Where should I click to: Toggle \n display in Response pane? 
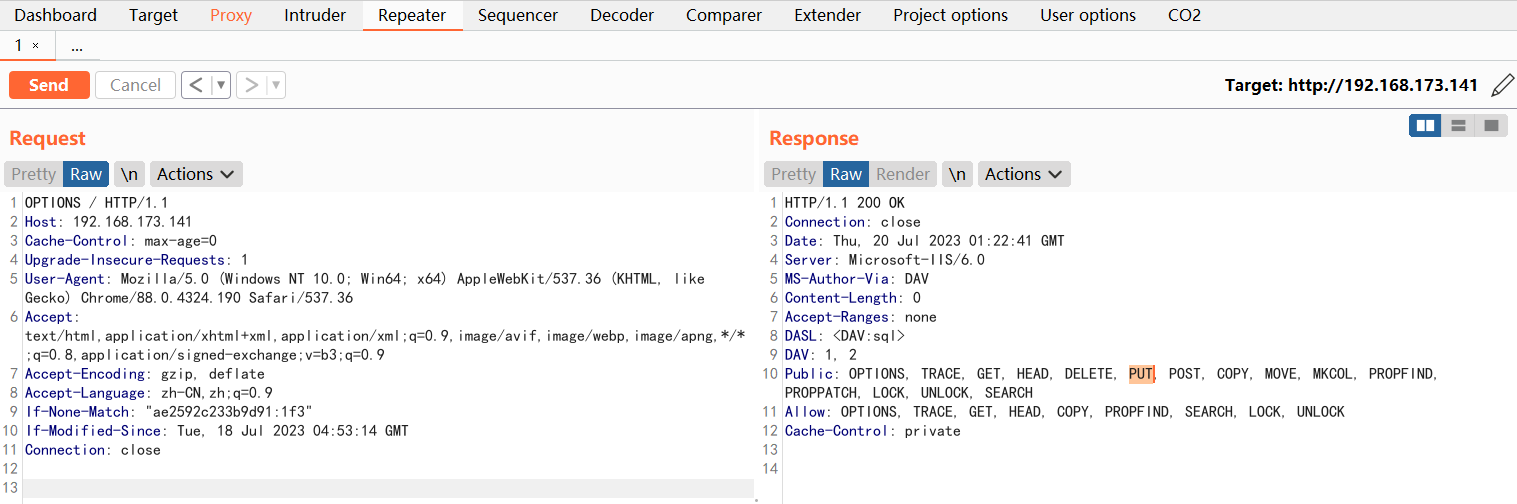[x=957, y=174]
